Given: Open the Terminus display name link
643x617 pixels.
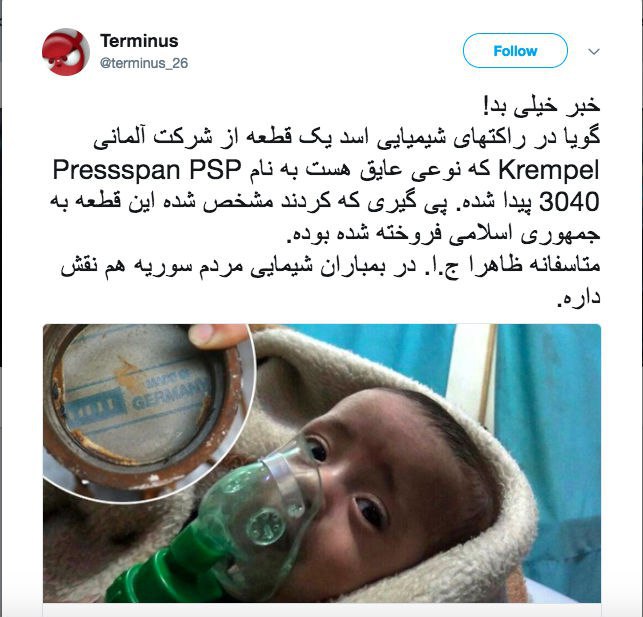Looking at the screenshot, I should pyautogui.click(x=139, y=41).
